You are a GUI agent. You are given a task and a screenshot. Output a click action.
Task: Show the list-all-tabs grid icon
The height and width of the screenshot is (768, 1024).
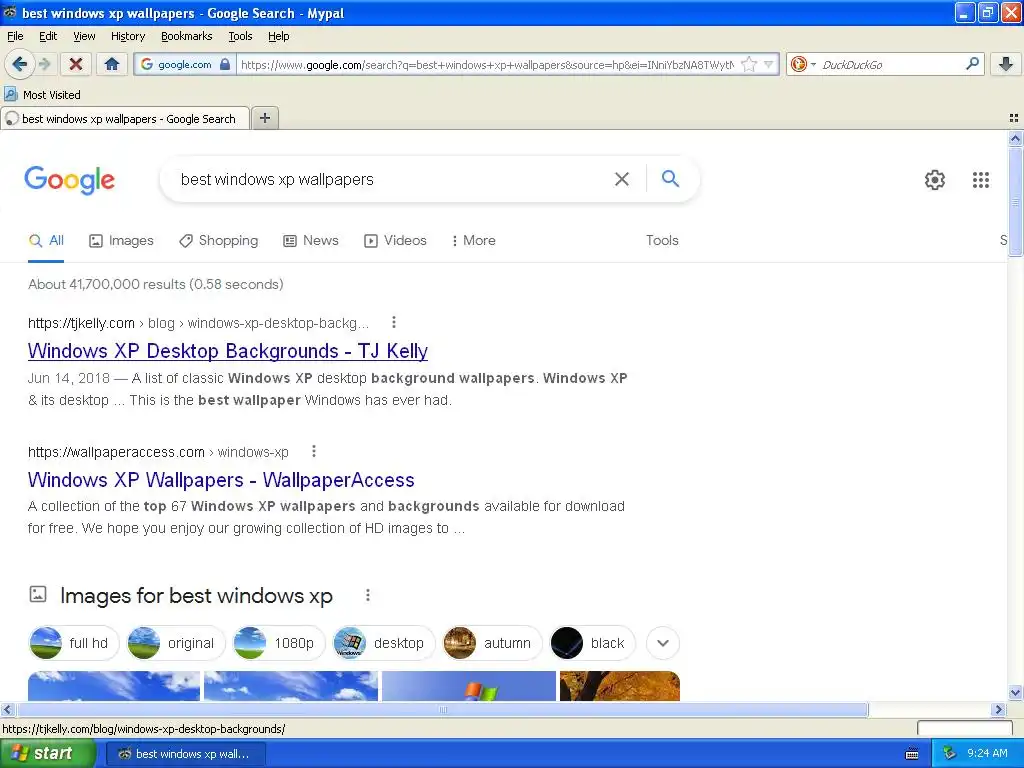[1014, 118]
